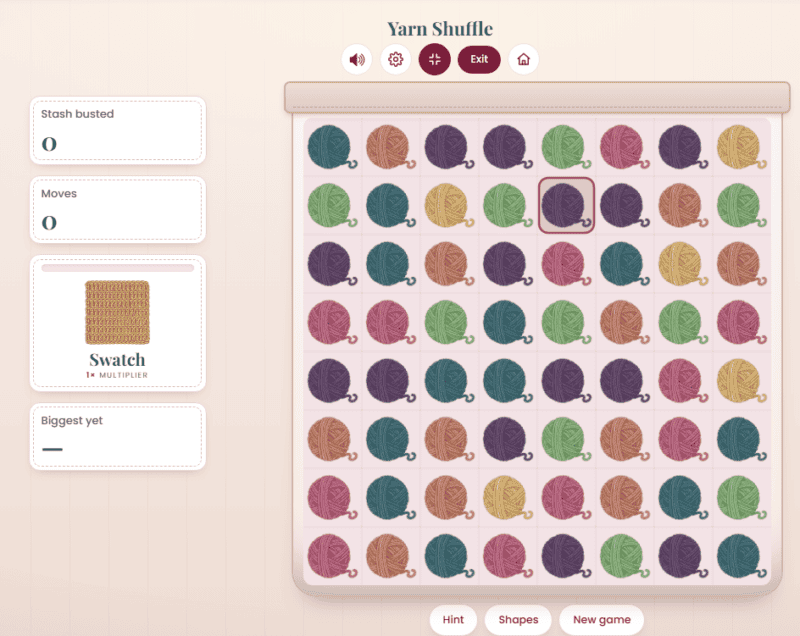800x636 pixels.
Task: Click the 'Stash busted' label
Action: (78, 114)
